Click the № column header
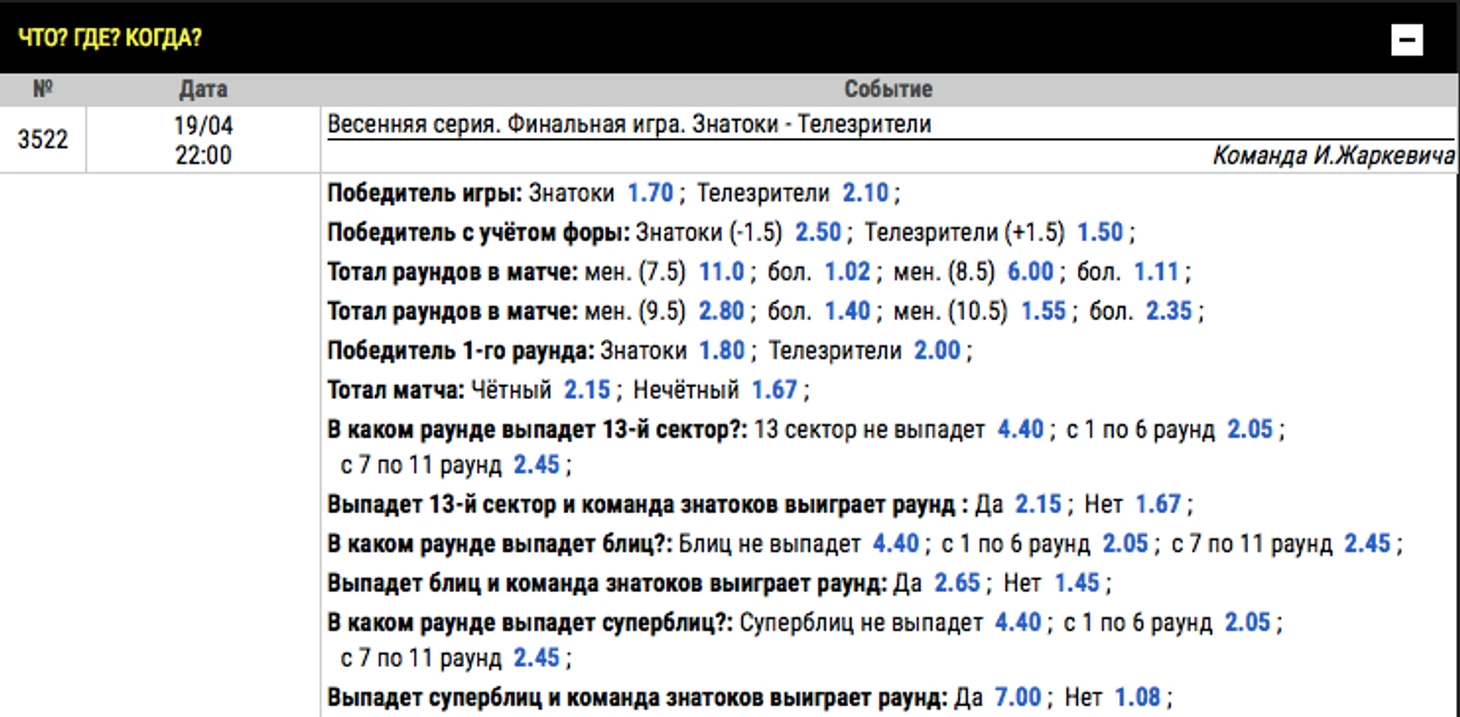Image resolution: width=1460 pixels, height=717 pixels. 43,89
